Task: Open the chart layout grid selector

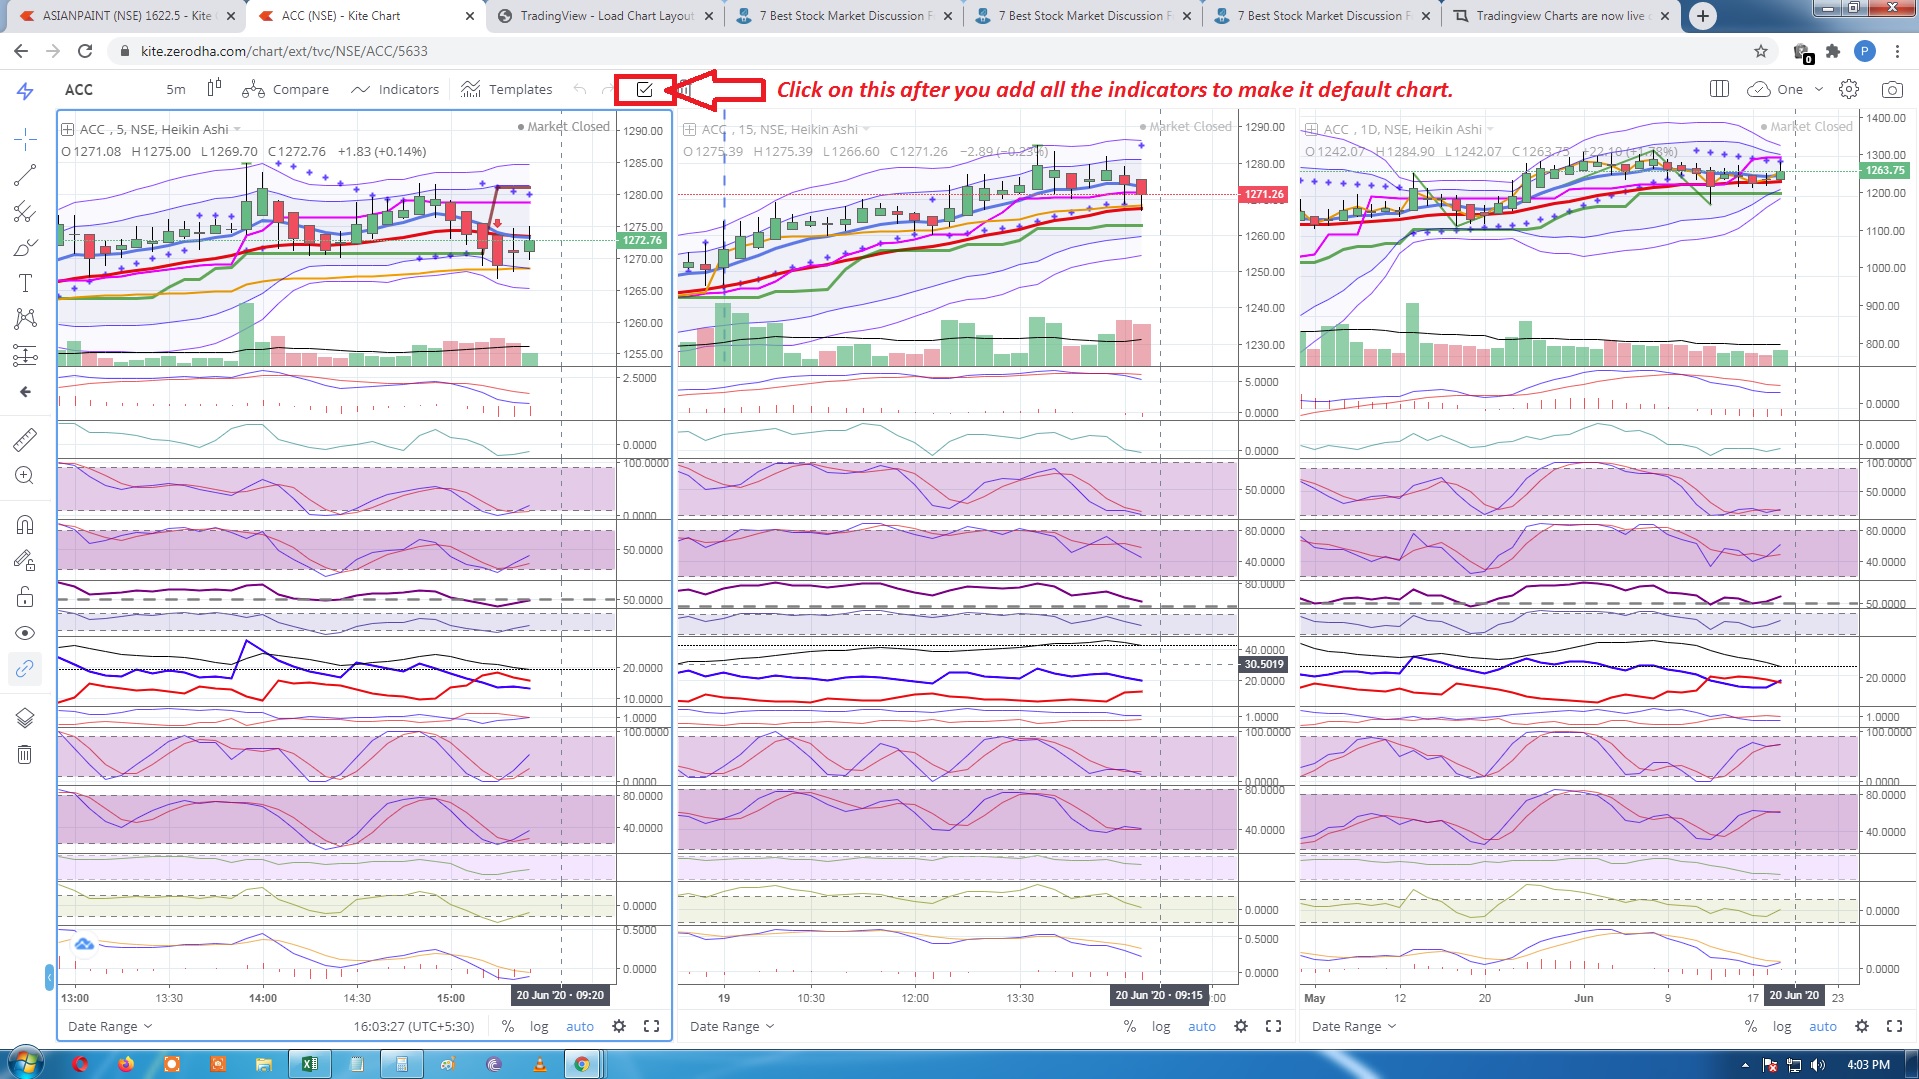Action: [x=1719, y=89]
